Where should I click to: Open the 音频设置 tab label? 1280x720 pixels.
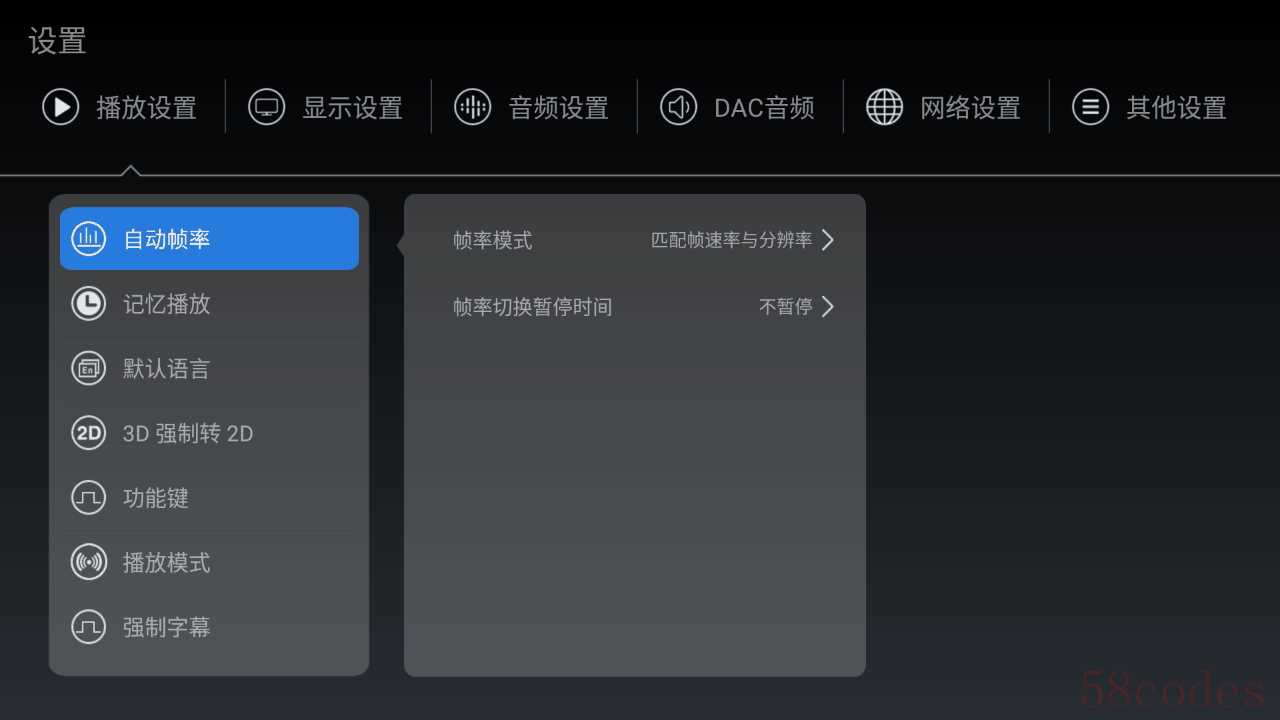(559, 108)
